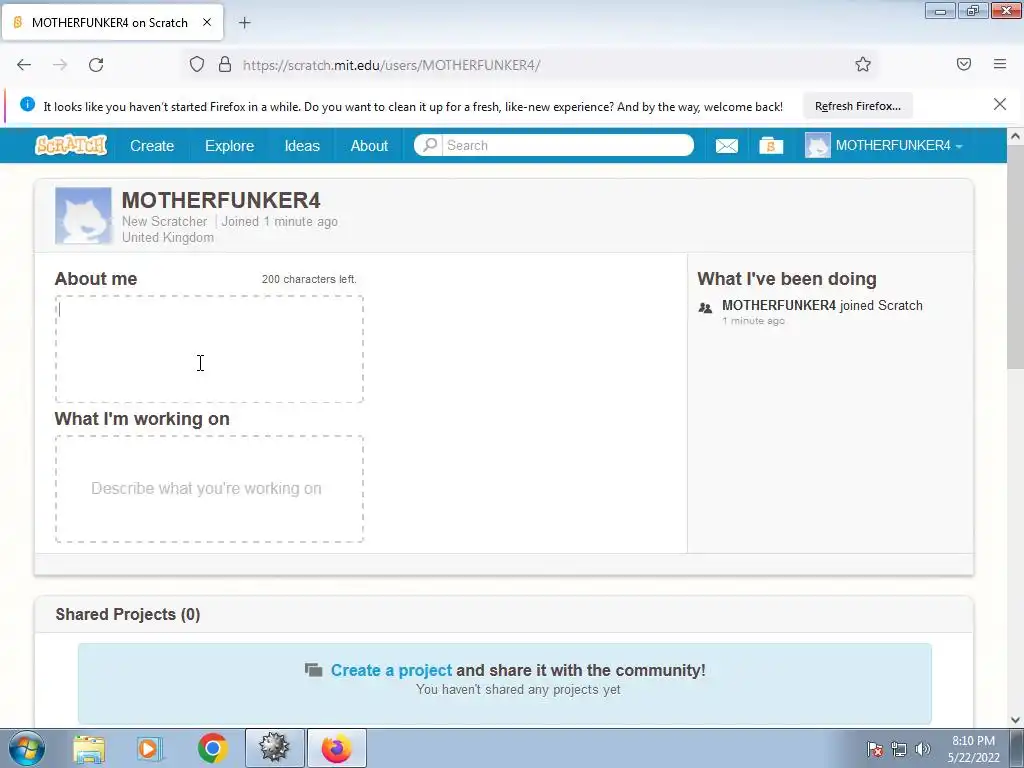Click the Scratch logo in navbar
Screen dimensions: 1024x768
coord(71,145)
